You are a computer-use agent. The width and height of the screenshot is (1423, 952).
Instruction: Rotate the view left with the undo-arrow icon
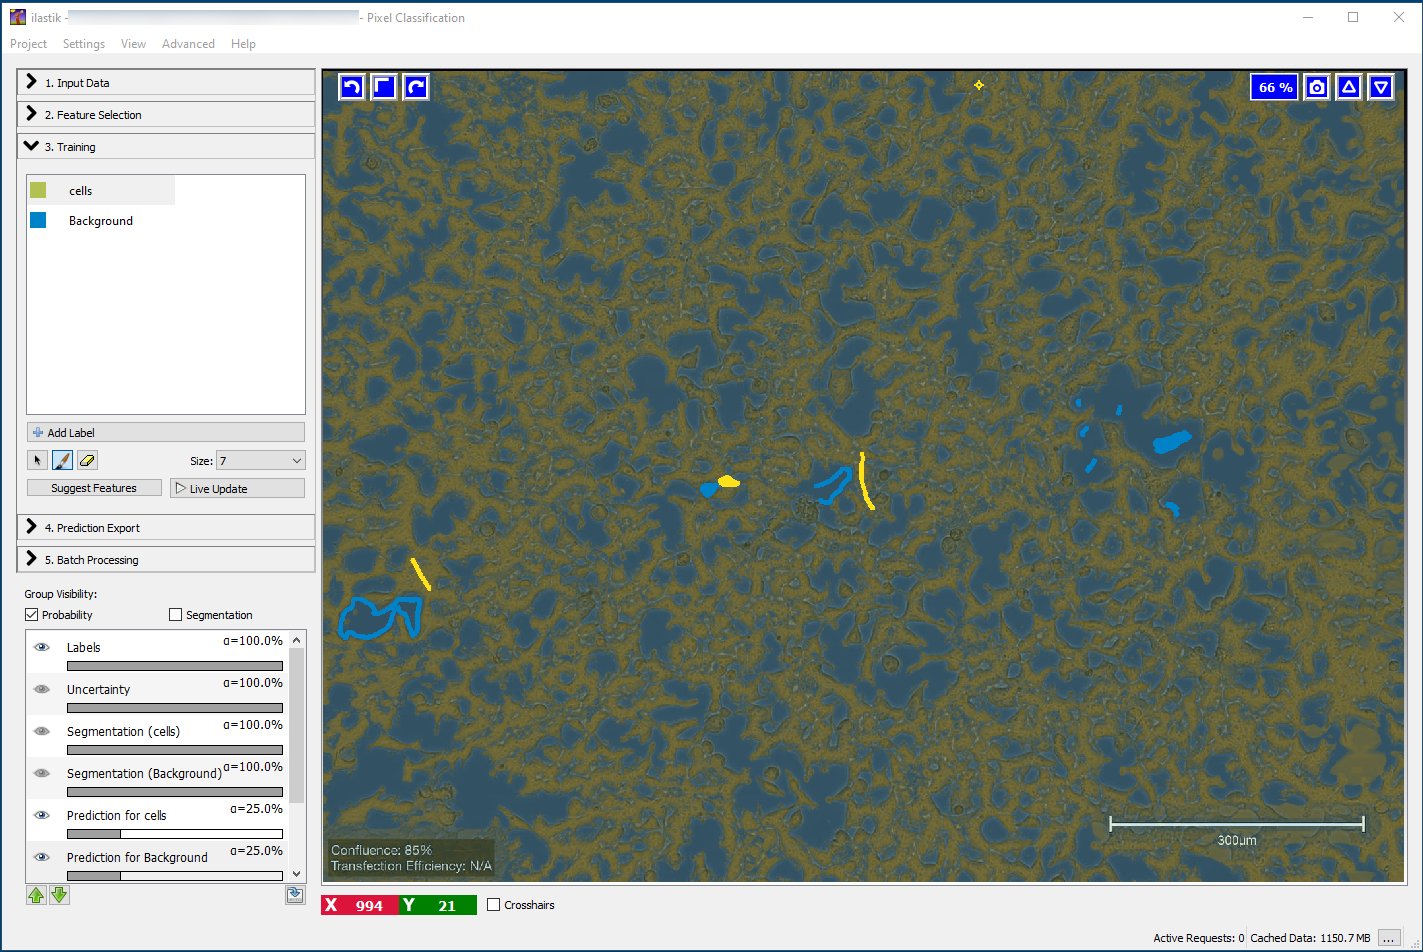(x=350, y=87)
